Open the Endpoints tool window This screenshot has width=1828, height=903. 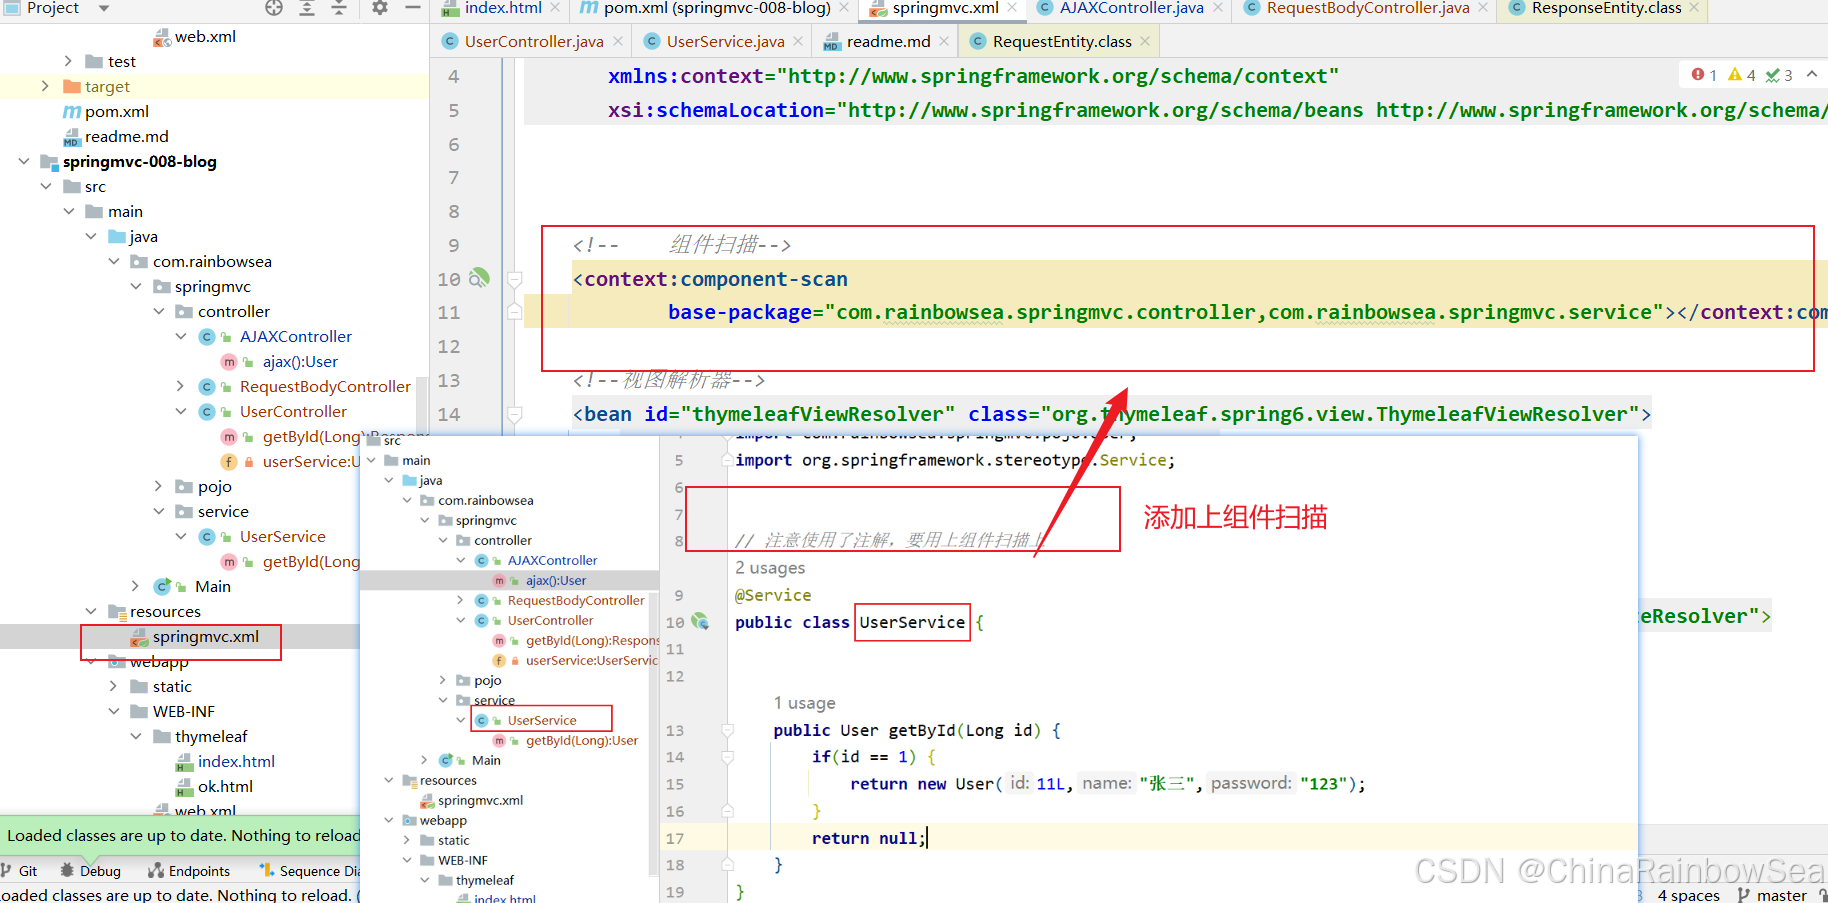tap(189, 871)
